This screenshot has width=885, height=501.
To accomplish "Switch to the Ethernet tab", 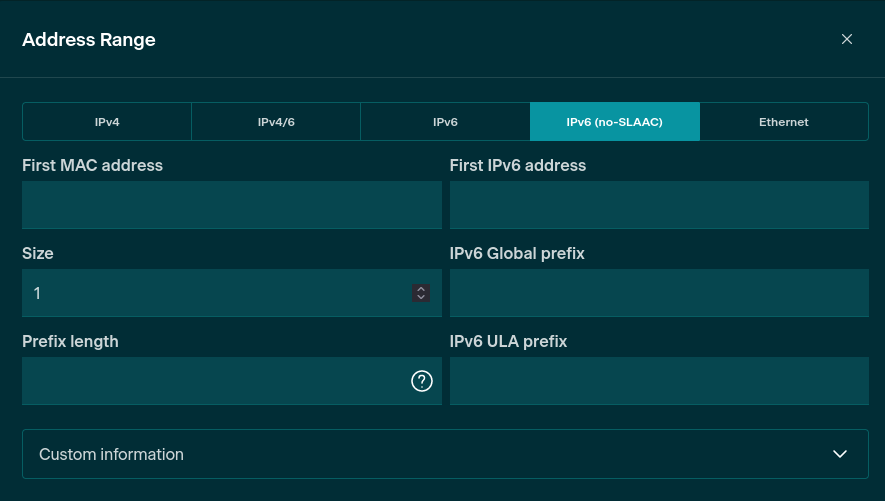I will tap(783, 122).
